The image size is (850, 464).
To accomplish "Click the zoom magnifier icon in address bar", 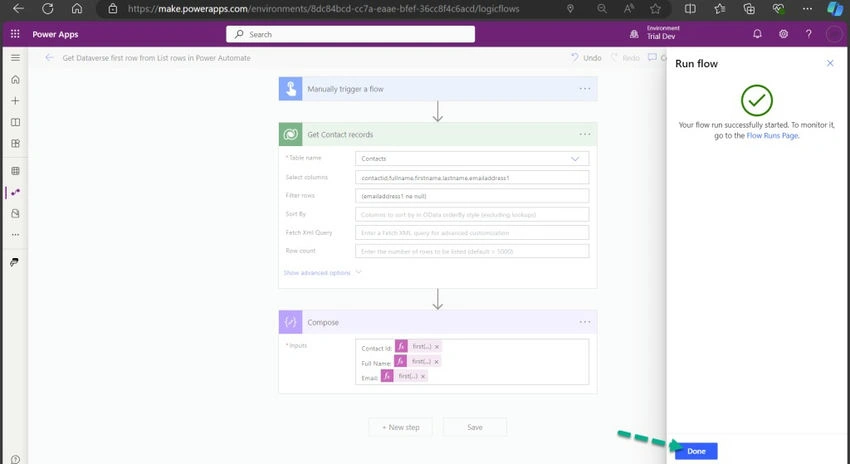I will [602, 9].
